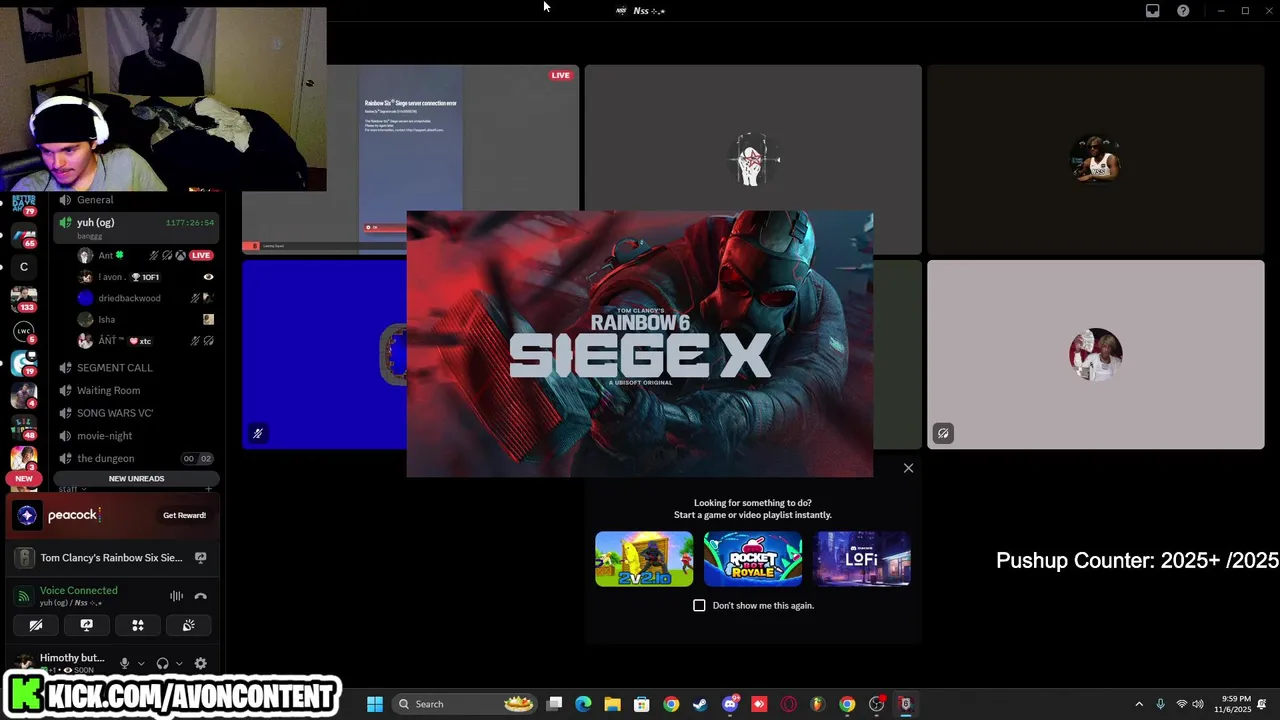Select the SONG WARS VC' channel
The height and width of the screenshot is (720, 1280).
135,413
